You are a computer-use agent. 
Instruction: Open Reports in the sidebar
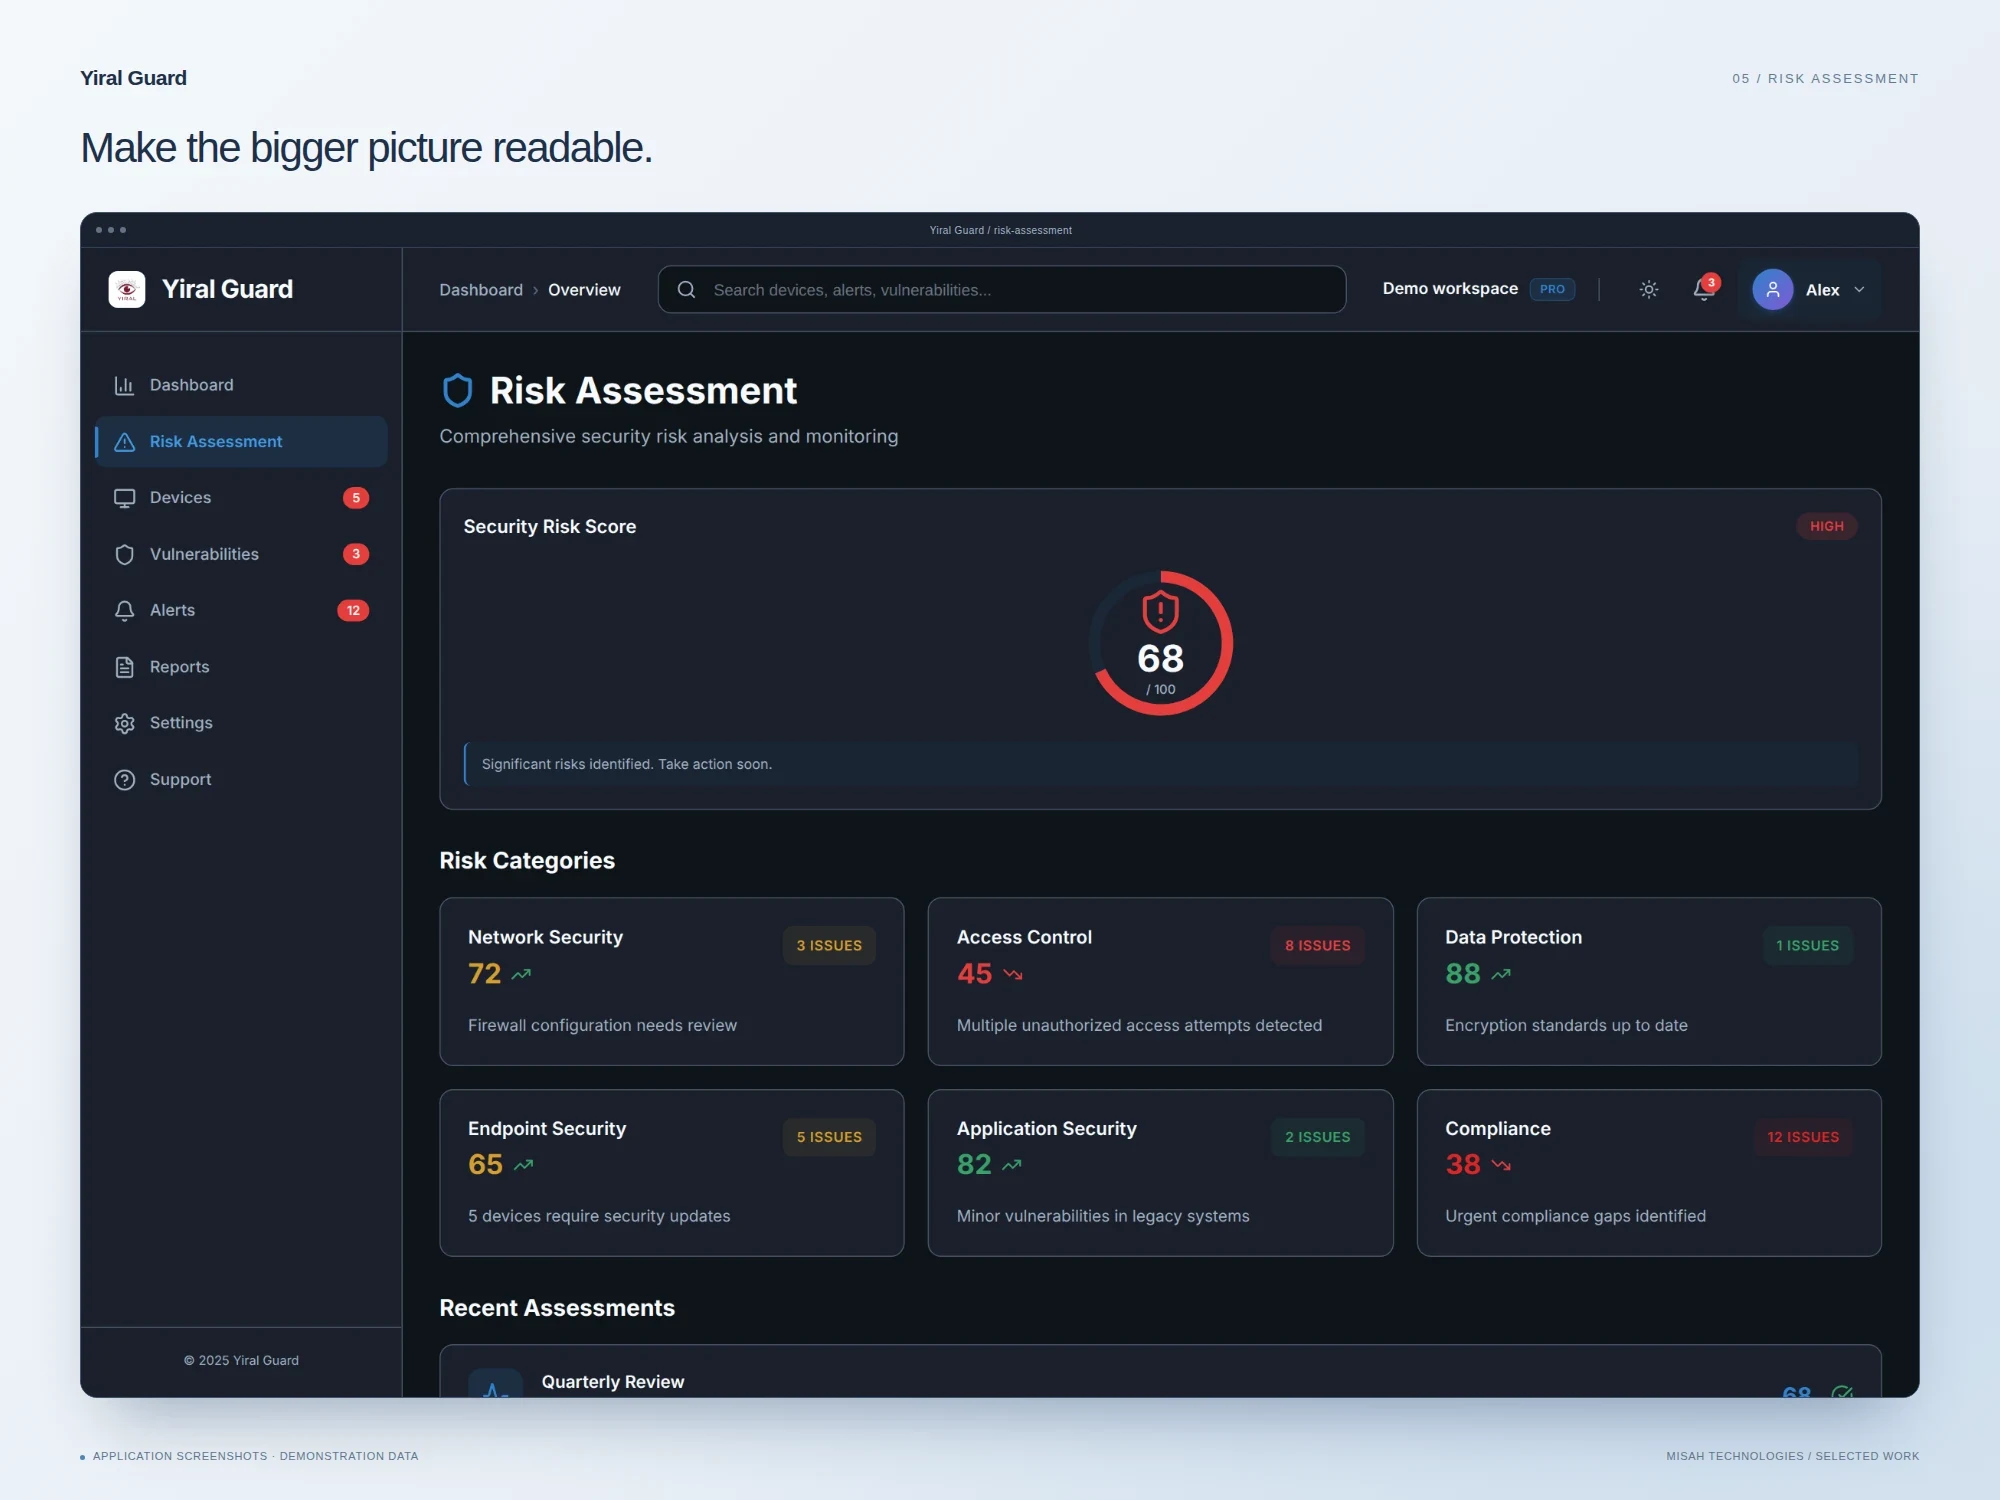(x=241, y=667)
